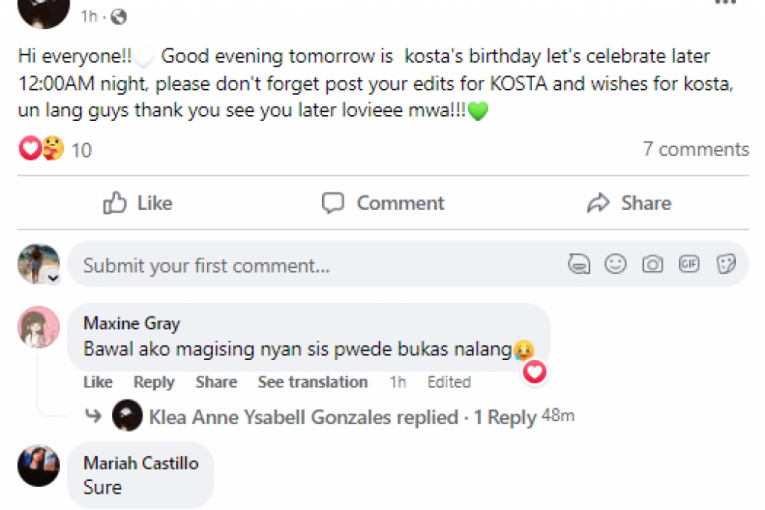The image size is (765, 510).
Task: Open Mariah Castillo's profile picture
Action: click(x=39, y=467)
